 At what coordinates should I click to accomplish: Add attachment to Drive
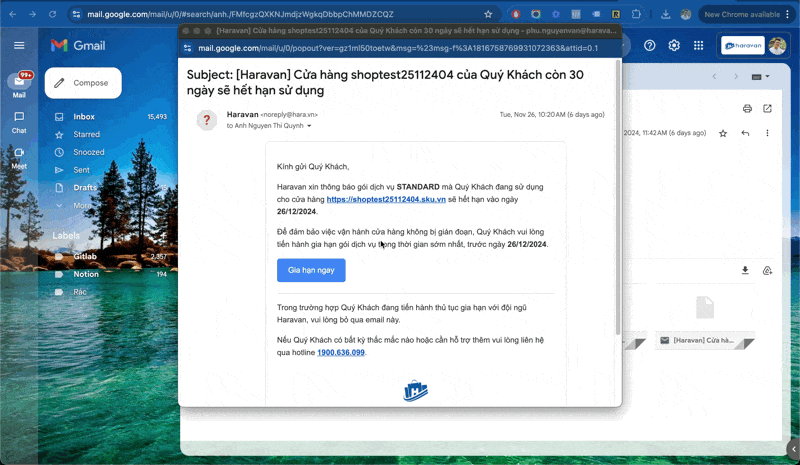767,271
